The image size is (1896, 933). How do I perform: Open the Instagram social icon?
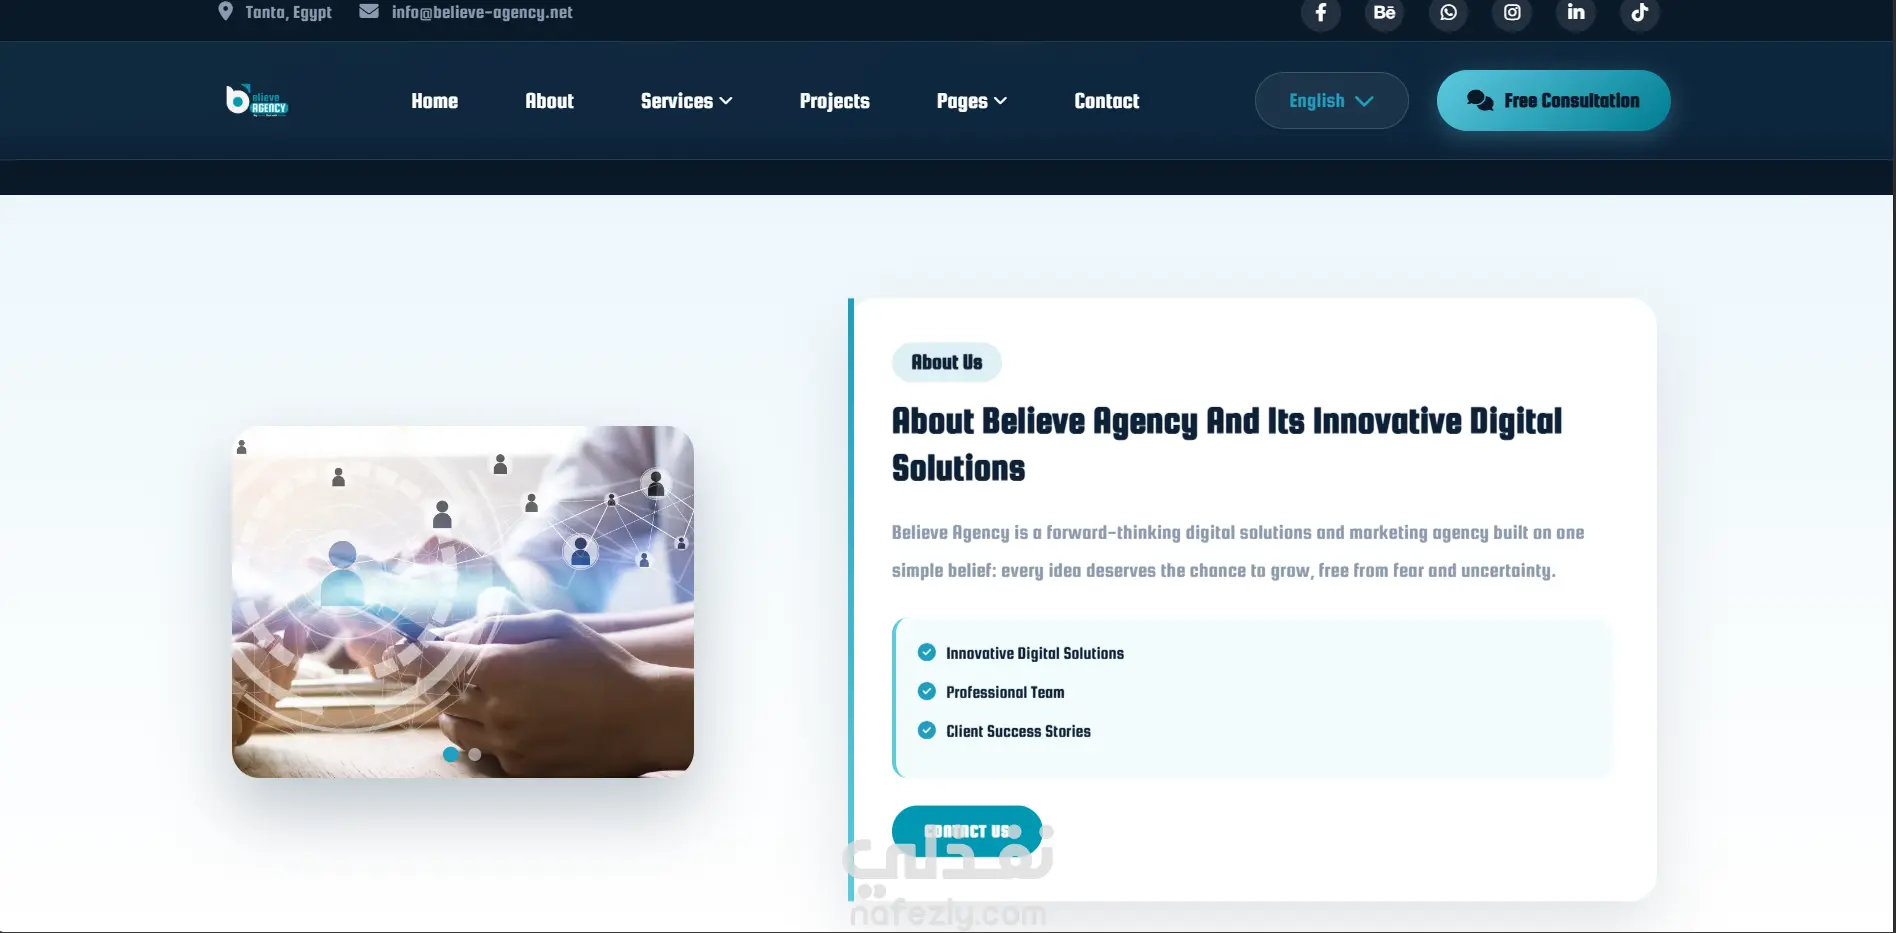(1512, 13)
